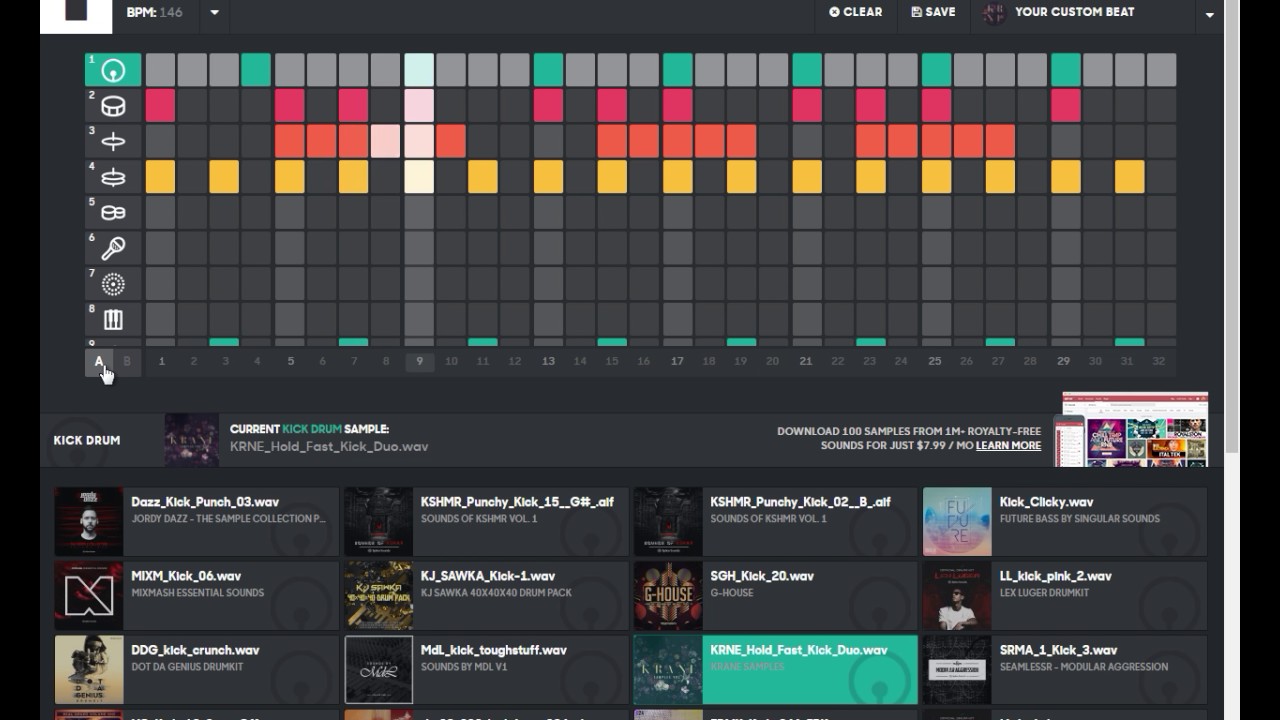Enable track 7 step 29

tap(1066, 284)
